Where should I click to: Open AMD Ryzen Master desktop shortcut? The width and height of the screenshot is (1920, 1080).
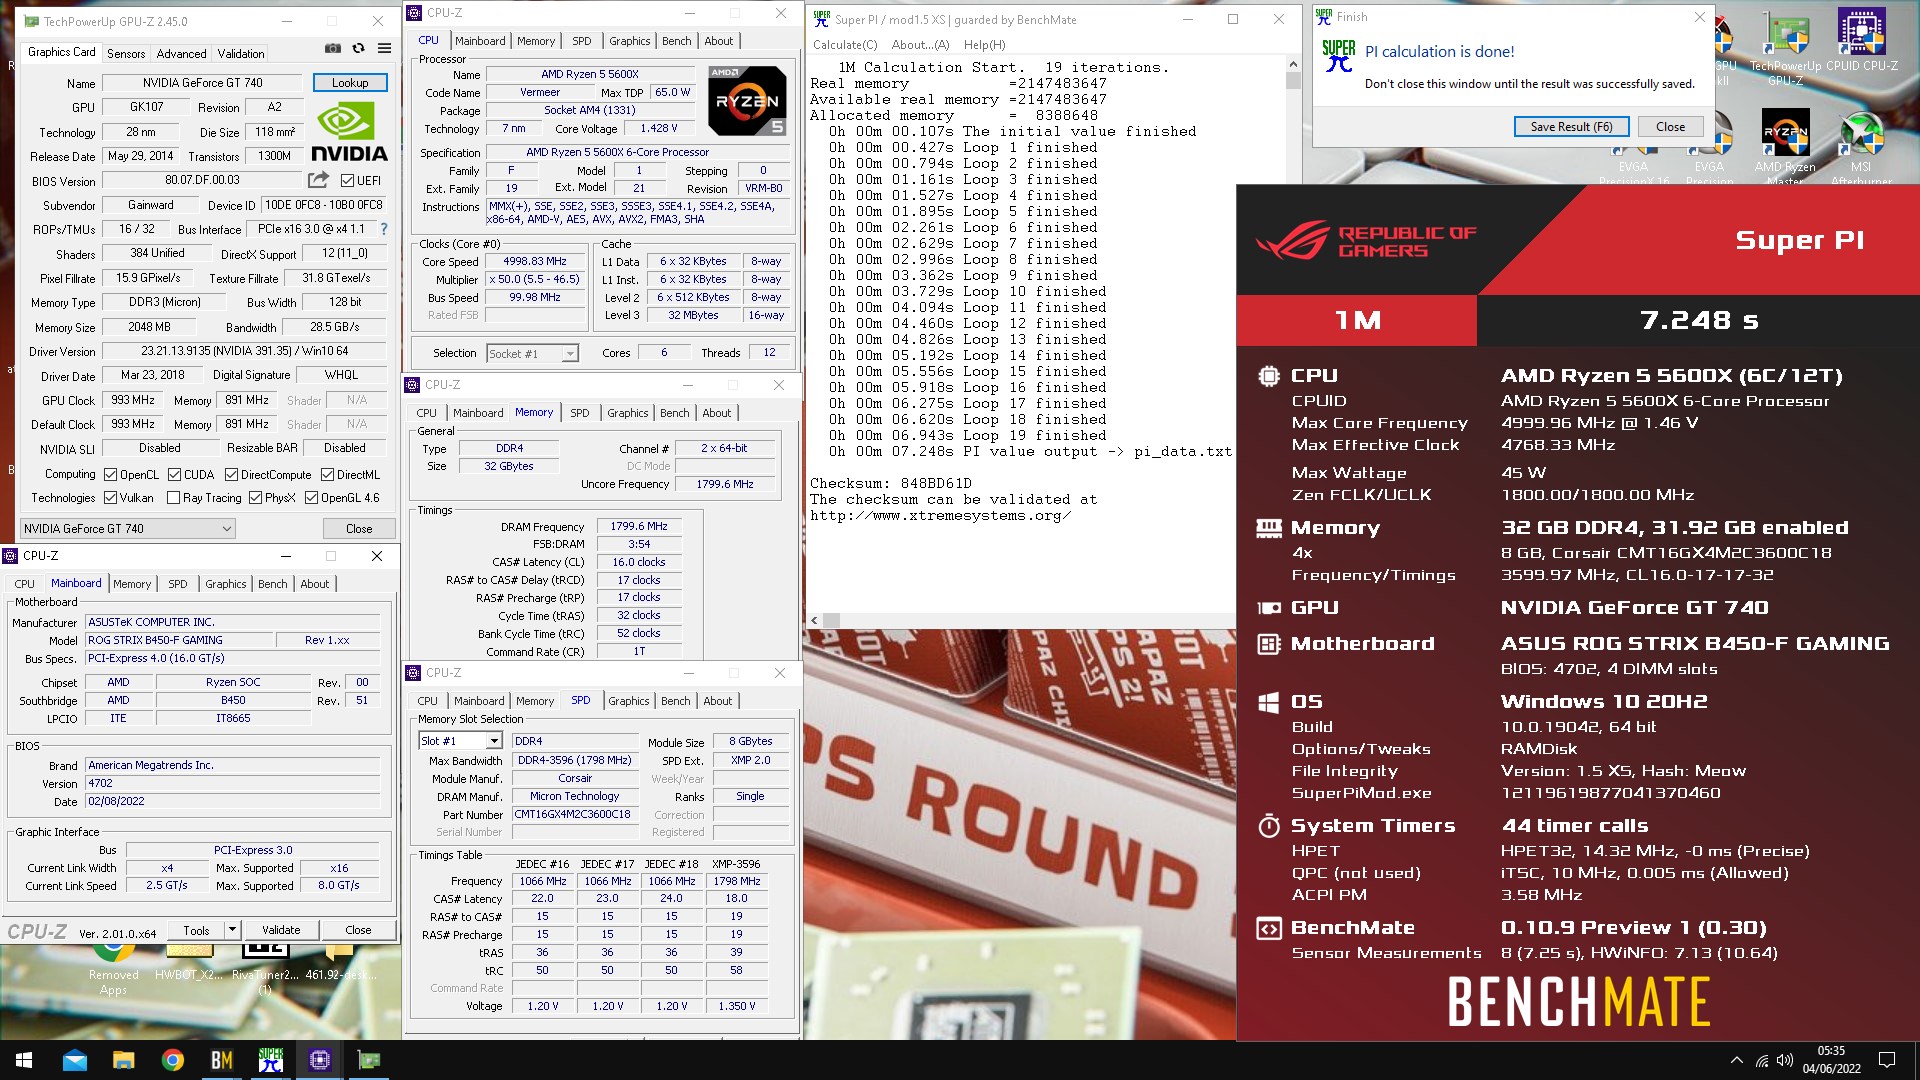click(1785, 147)
